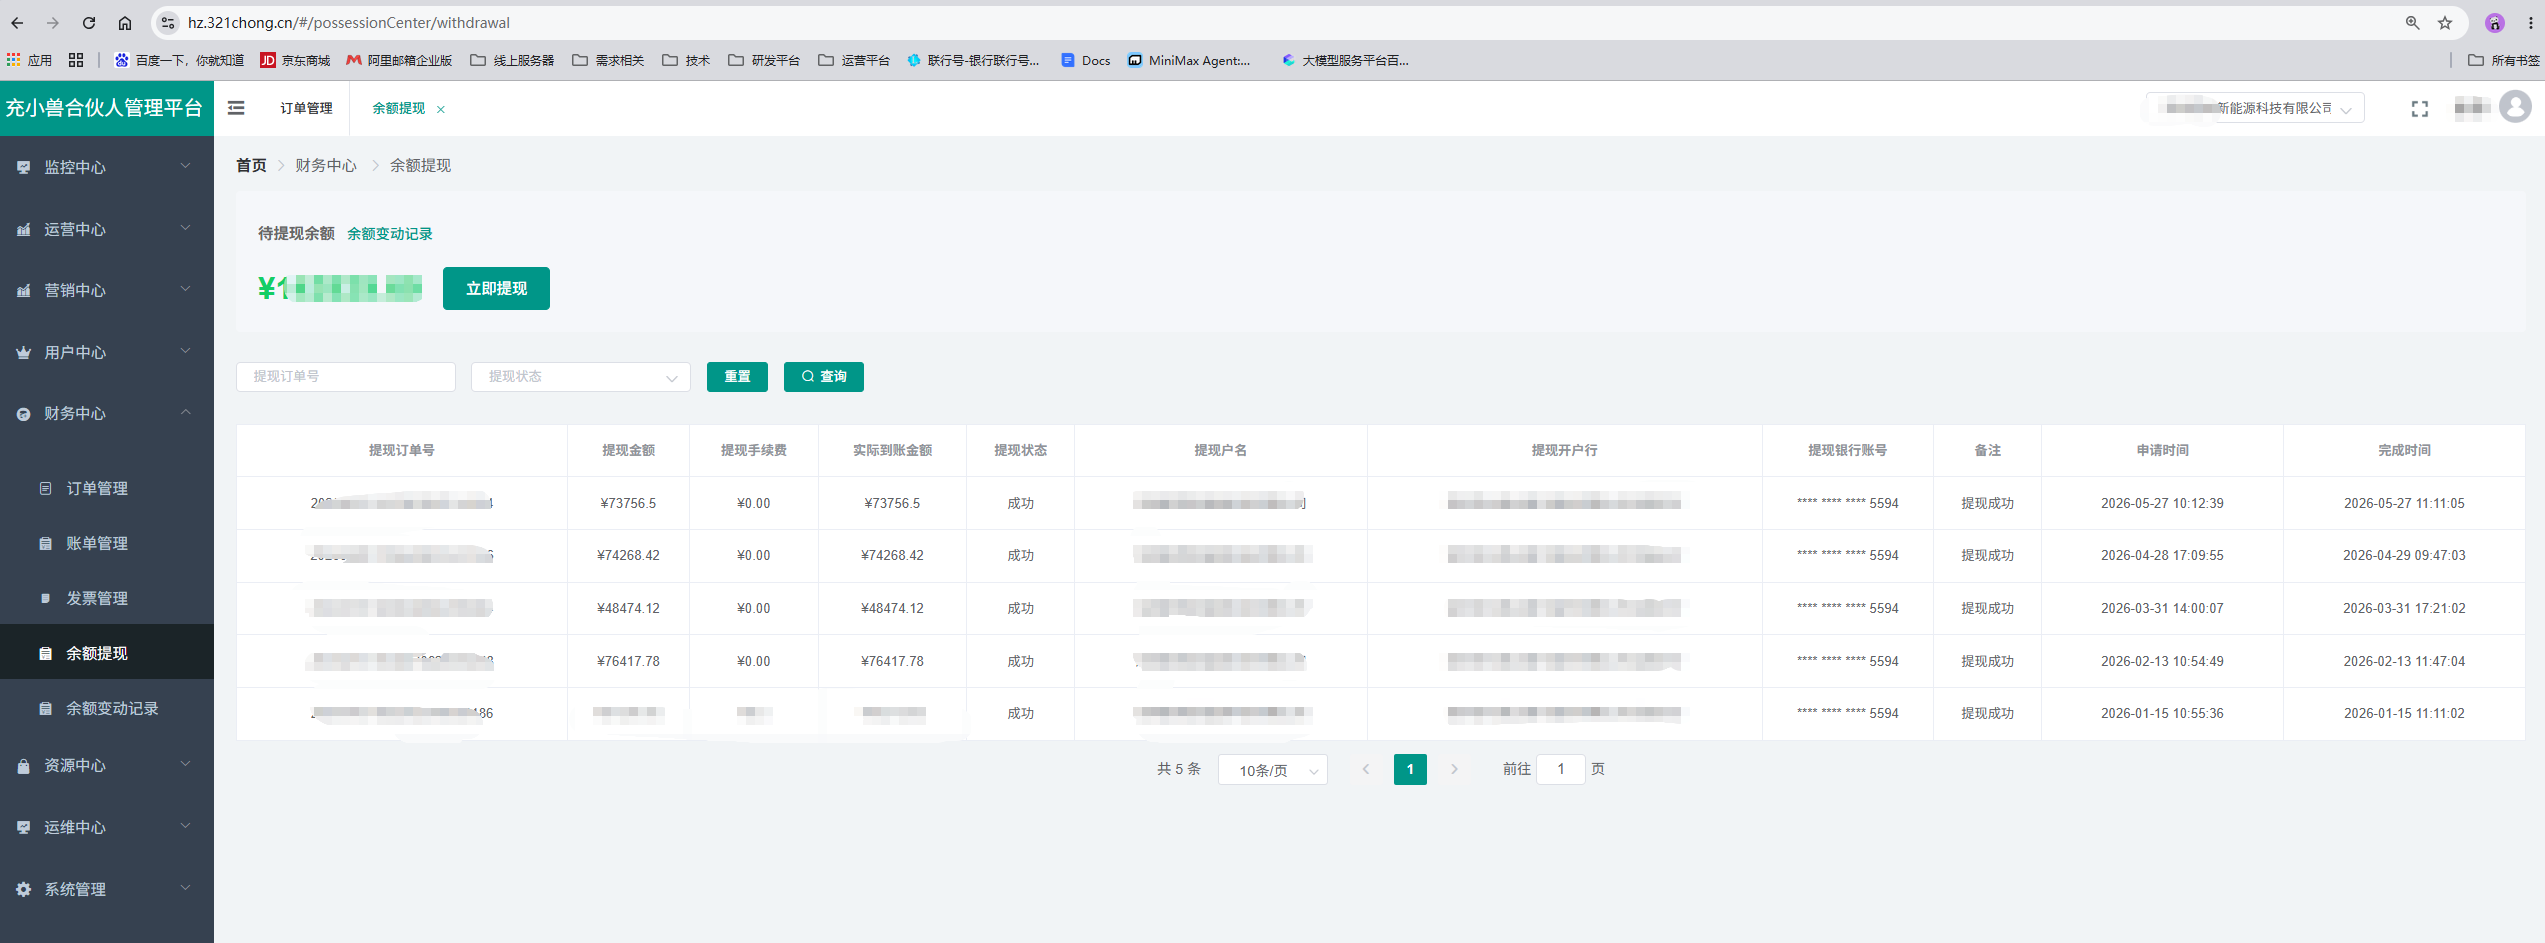Click the browser forward arrow
This screenshot has width=2545, height=943.
click(53, 22)
